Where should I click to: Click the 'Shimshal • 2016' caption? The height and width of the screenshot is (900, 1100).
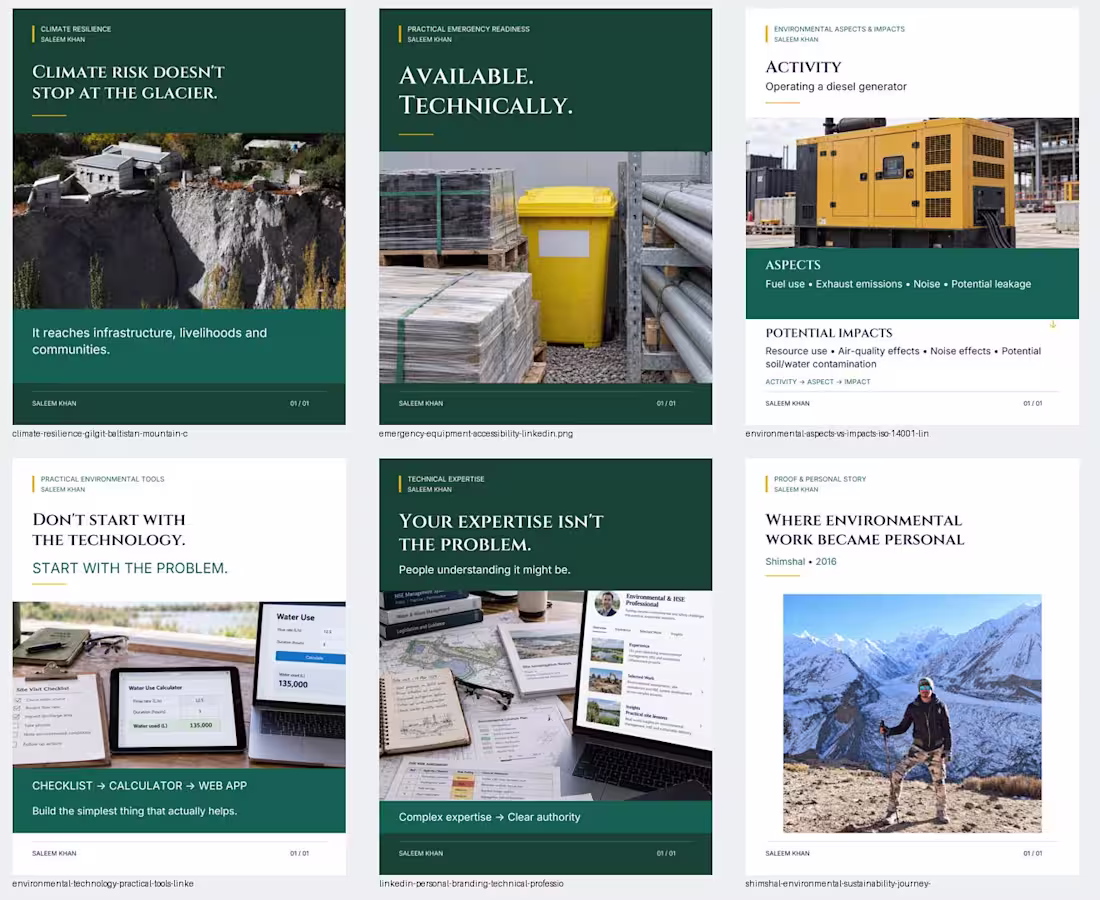click(800, 561)
